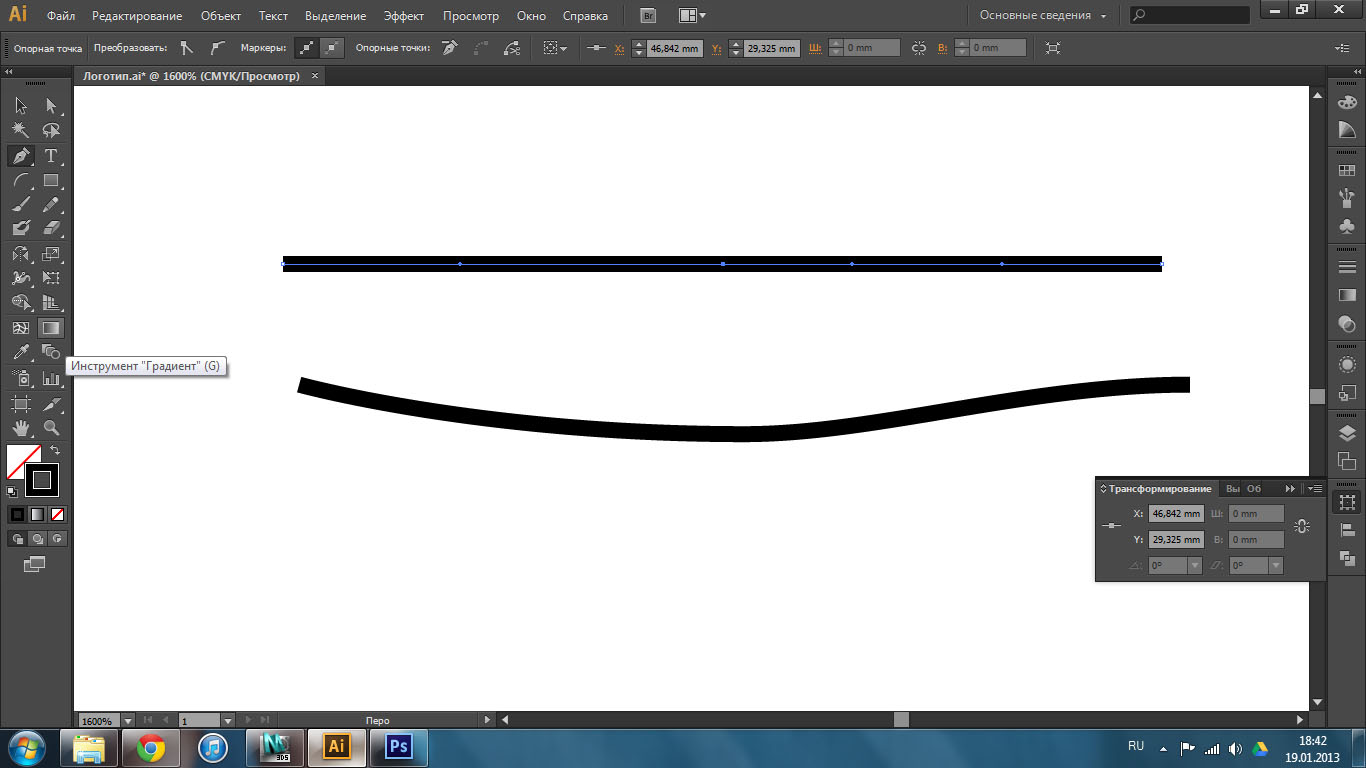Select the Direct Selection tool
The width and height of the screenshot is (1366, 768).
point(51,106)
